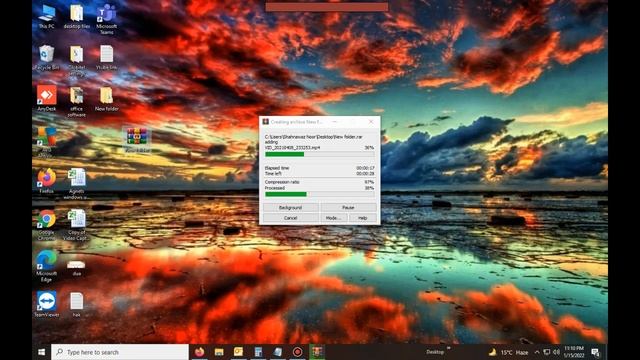Open Firefox from the taskbar
This screenshot has height=360, width=640.
click(200, 352)
